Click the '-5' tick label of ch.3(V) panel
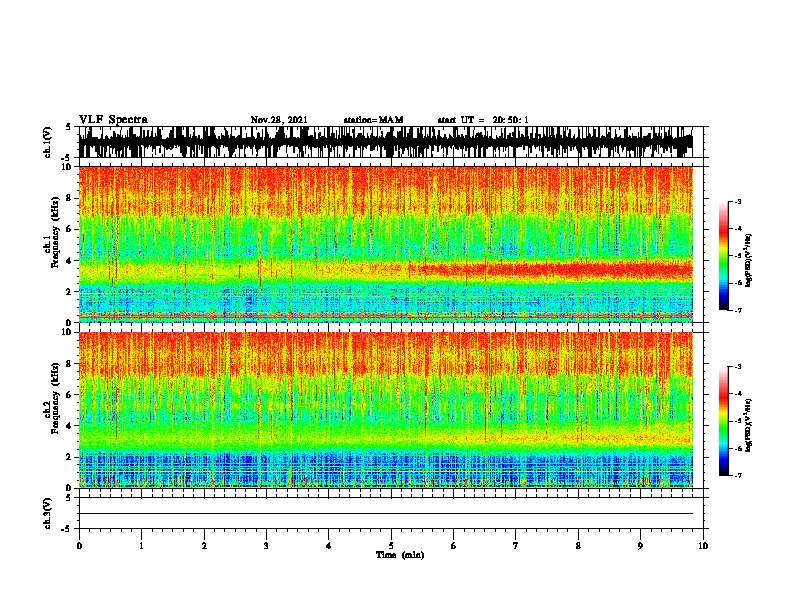The height and width of the screenshot is (612, 792). click(67, 529)
